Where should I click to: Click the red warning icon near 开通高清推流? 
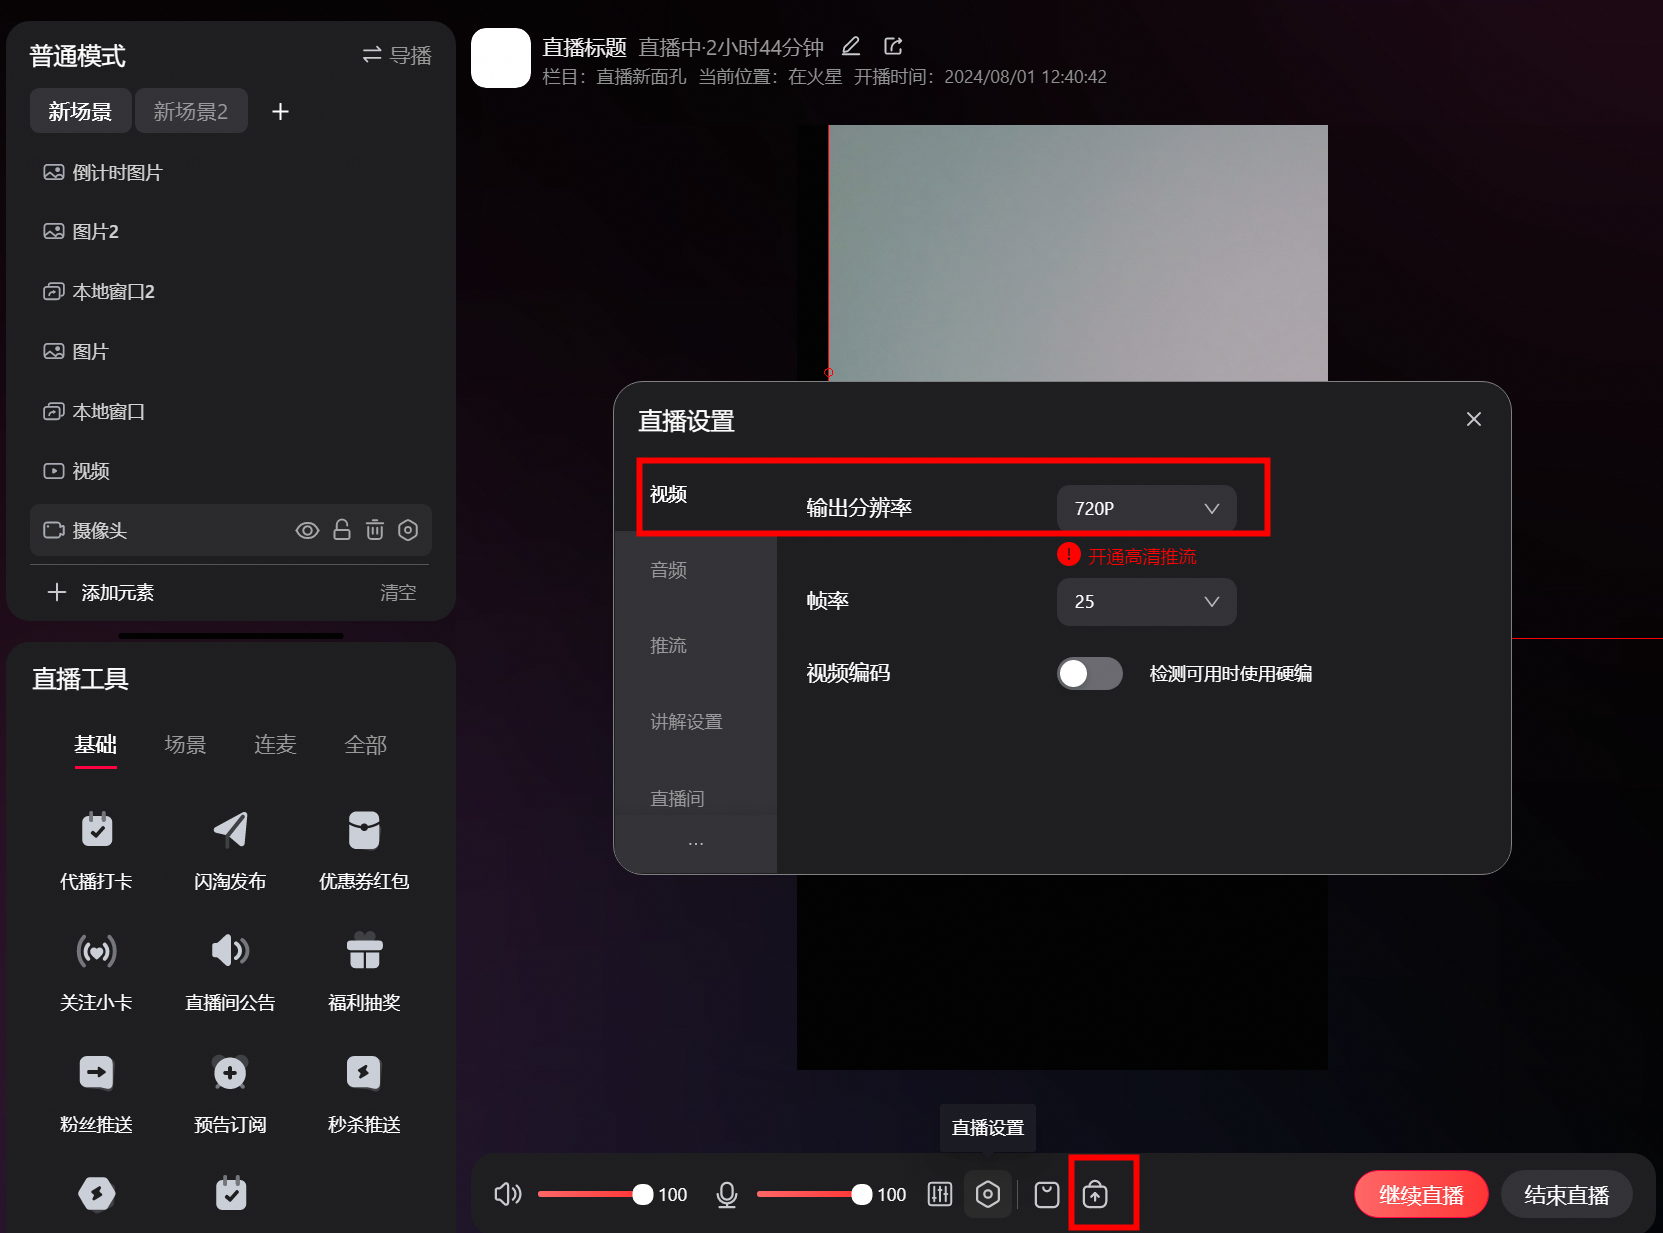point(1069,554)
